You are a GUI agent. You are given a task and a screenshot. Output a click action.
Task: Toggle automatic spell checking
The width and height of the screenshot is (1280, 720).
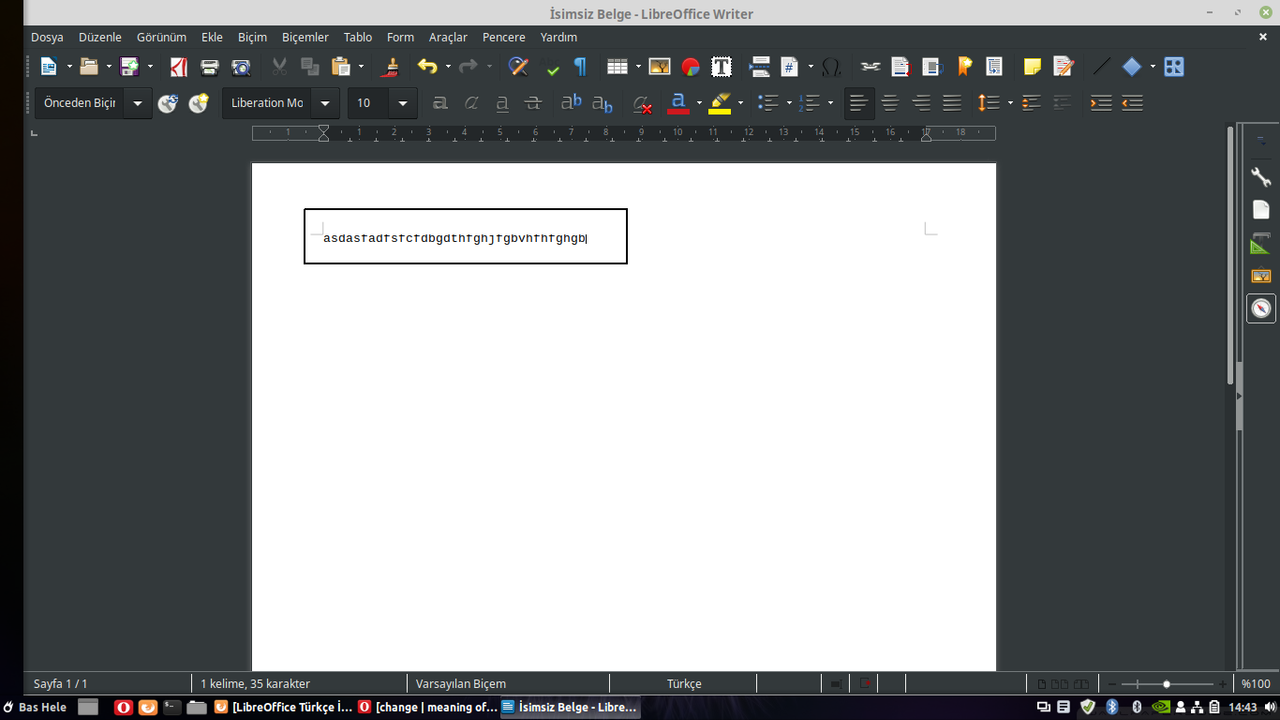point(552,67)
